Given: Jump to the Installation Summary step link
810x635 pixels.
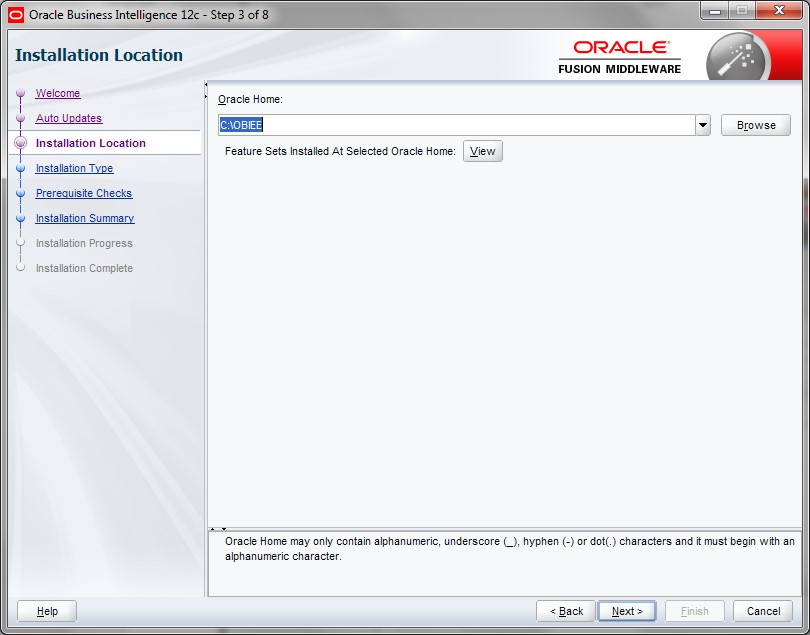Looking at the screenshot, I should pyautogui.click(x=84, y=219).
